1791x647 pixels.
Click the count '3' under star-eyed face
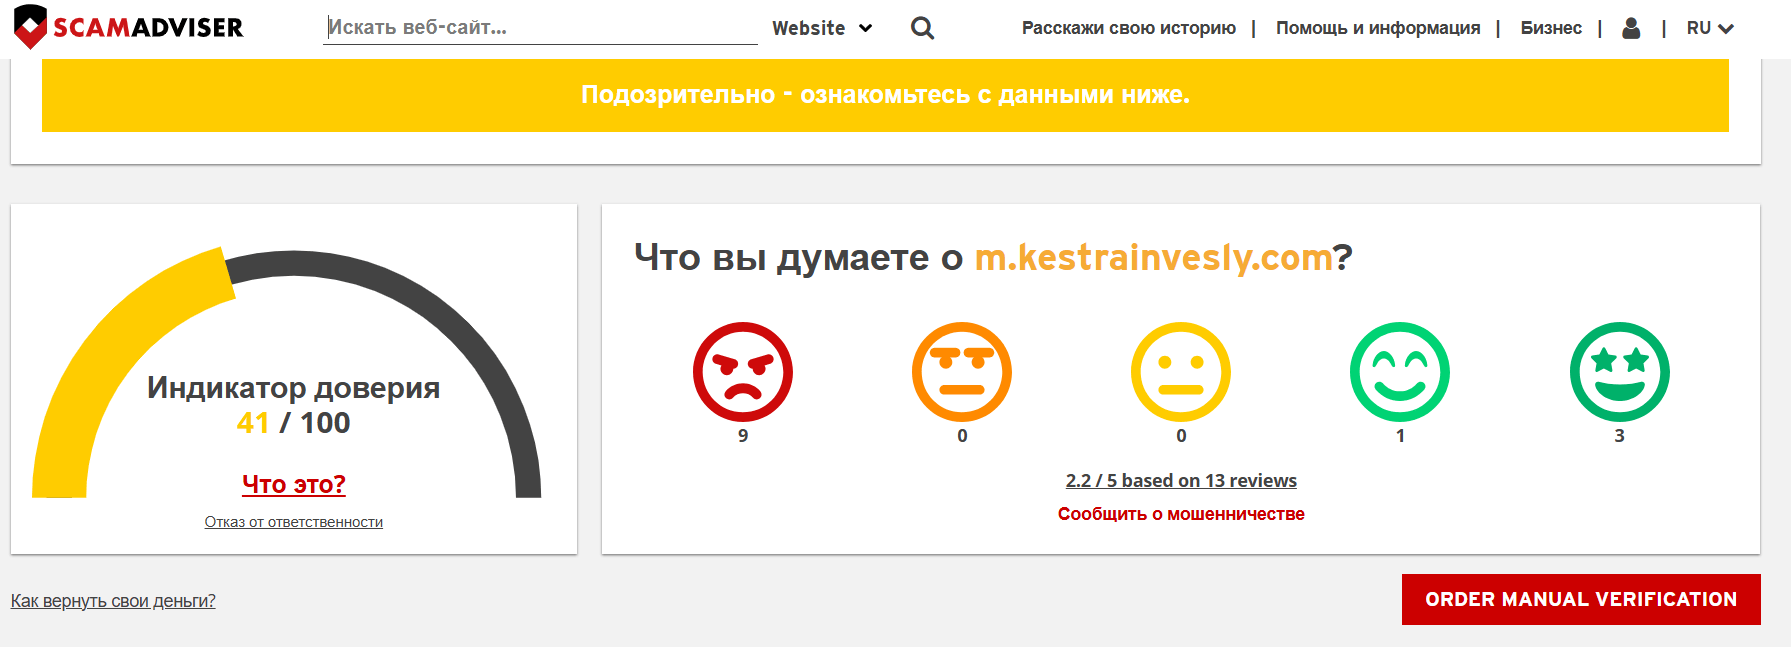pos(1620,436)
